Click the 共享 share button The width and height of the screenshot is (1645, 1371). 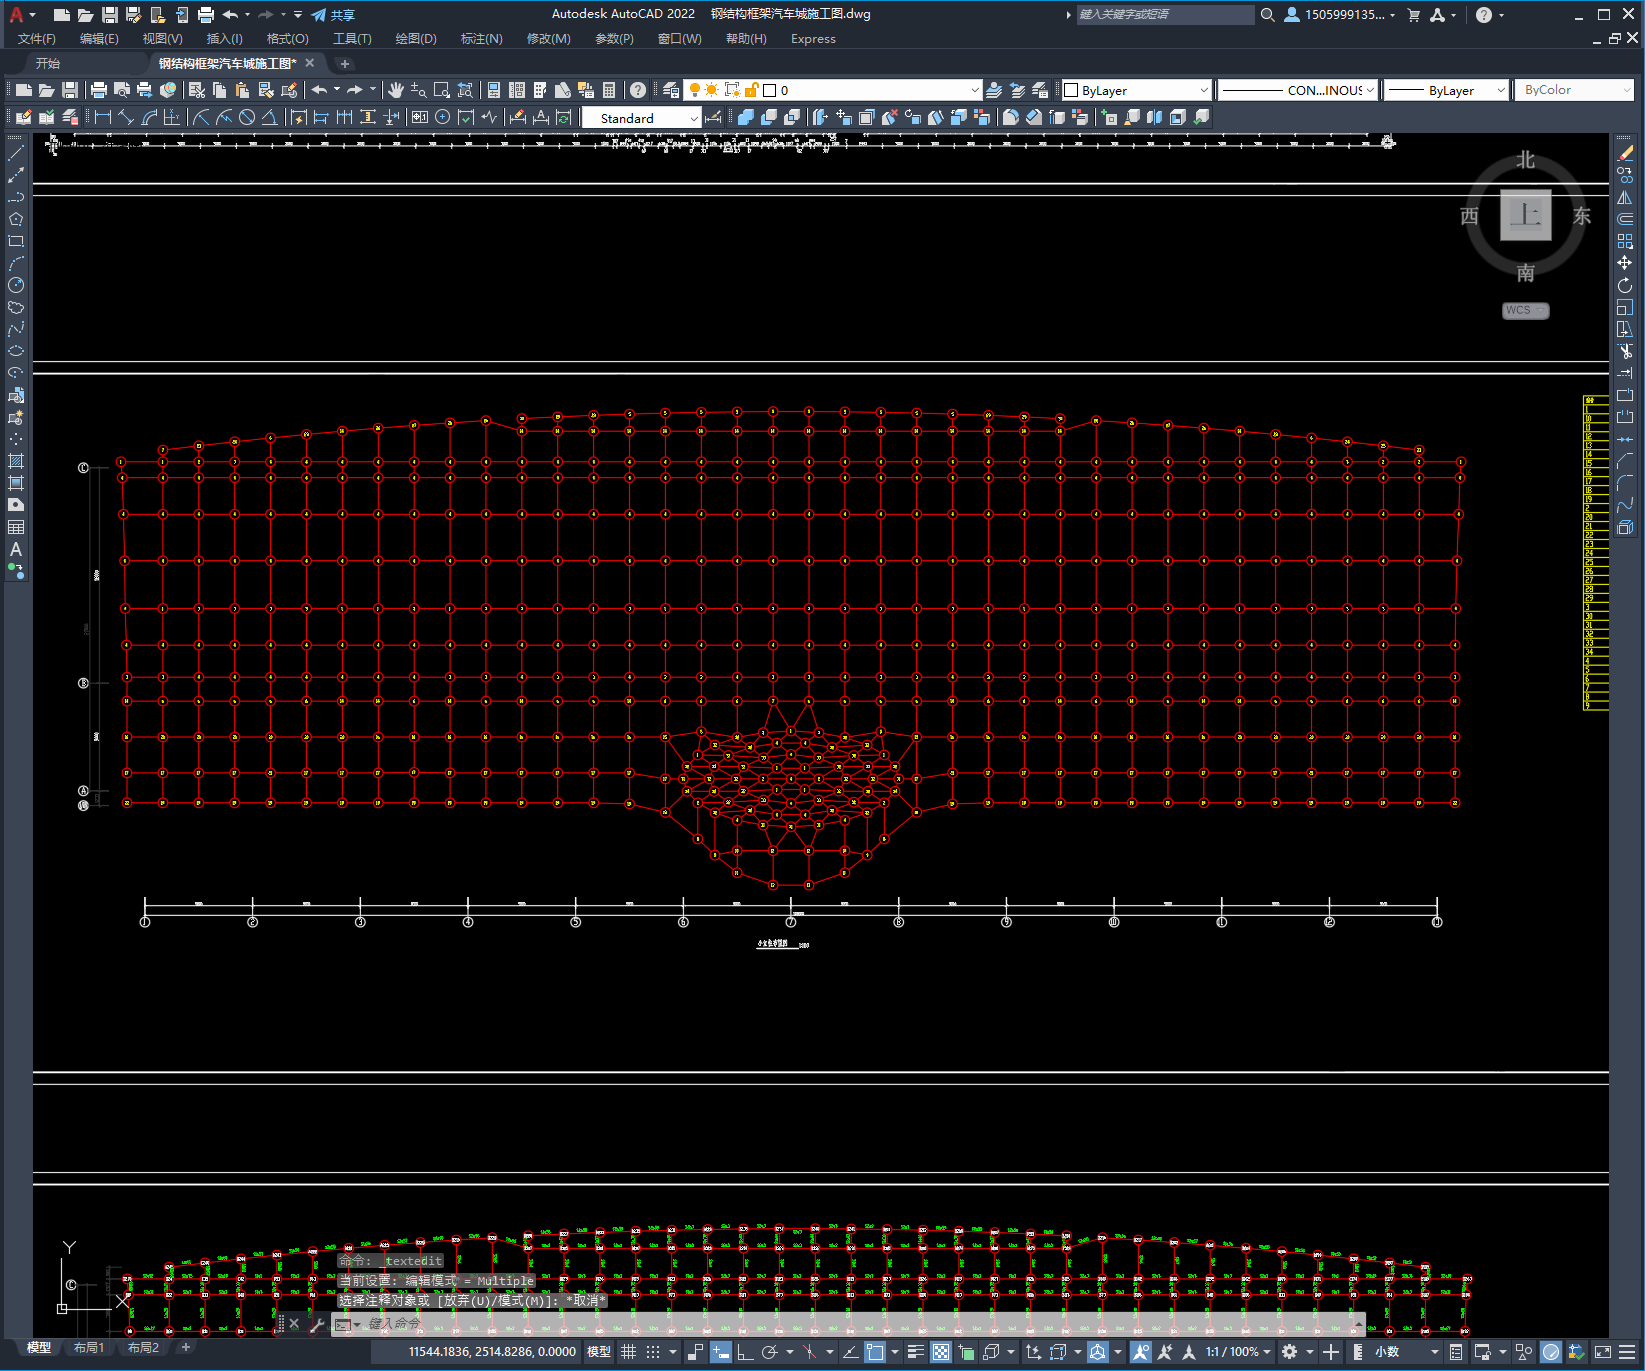(333, 15)
